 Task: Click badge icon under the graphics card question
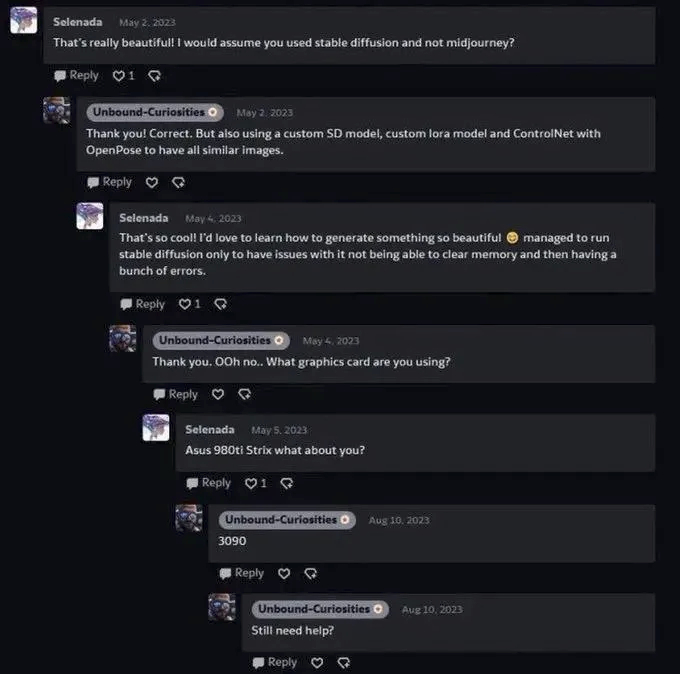[244, 394]
